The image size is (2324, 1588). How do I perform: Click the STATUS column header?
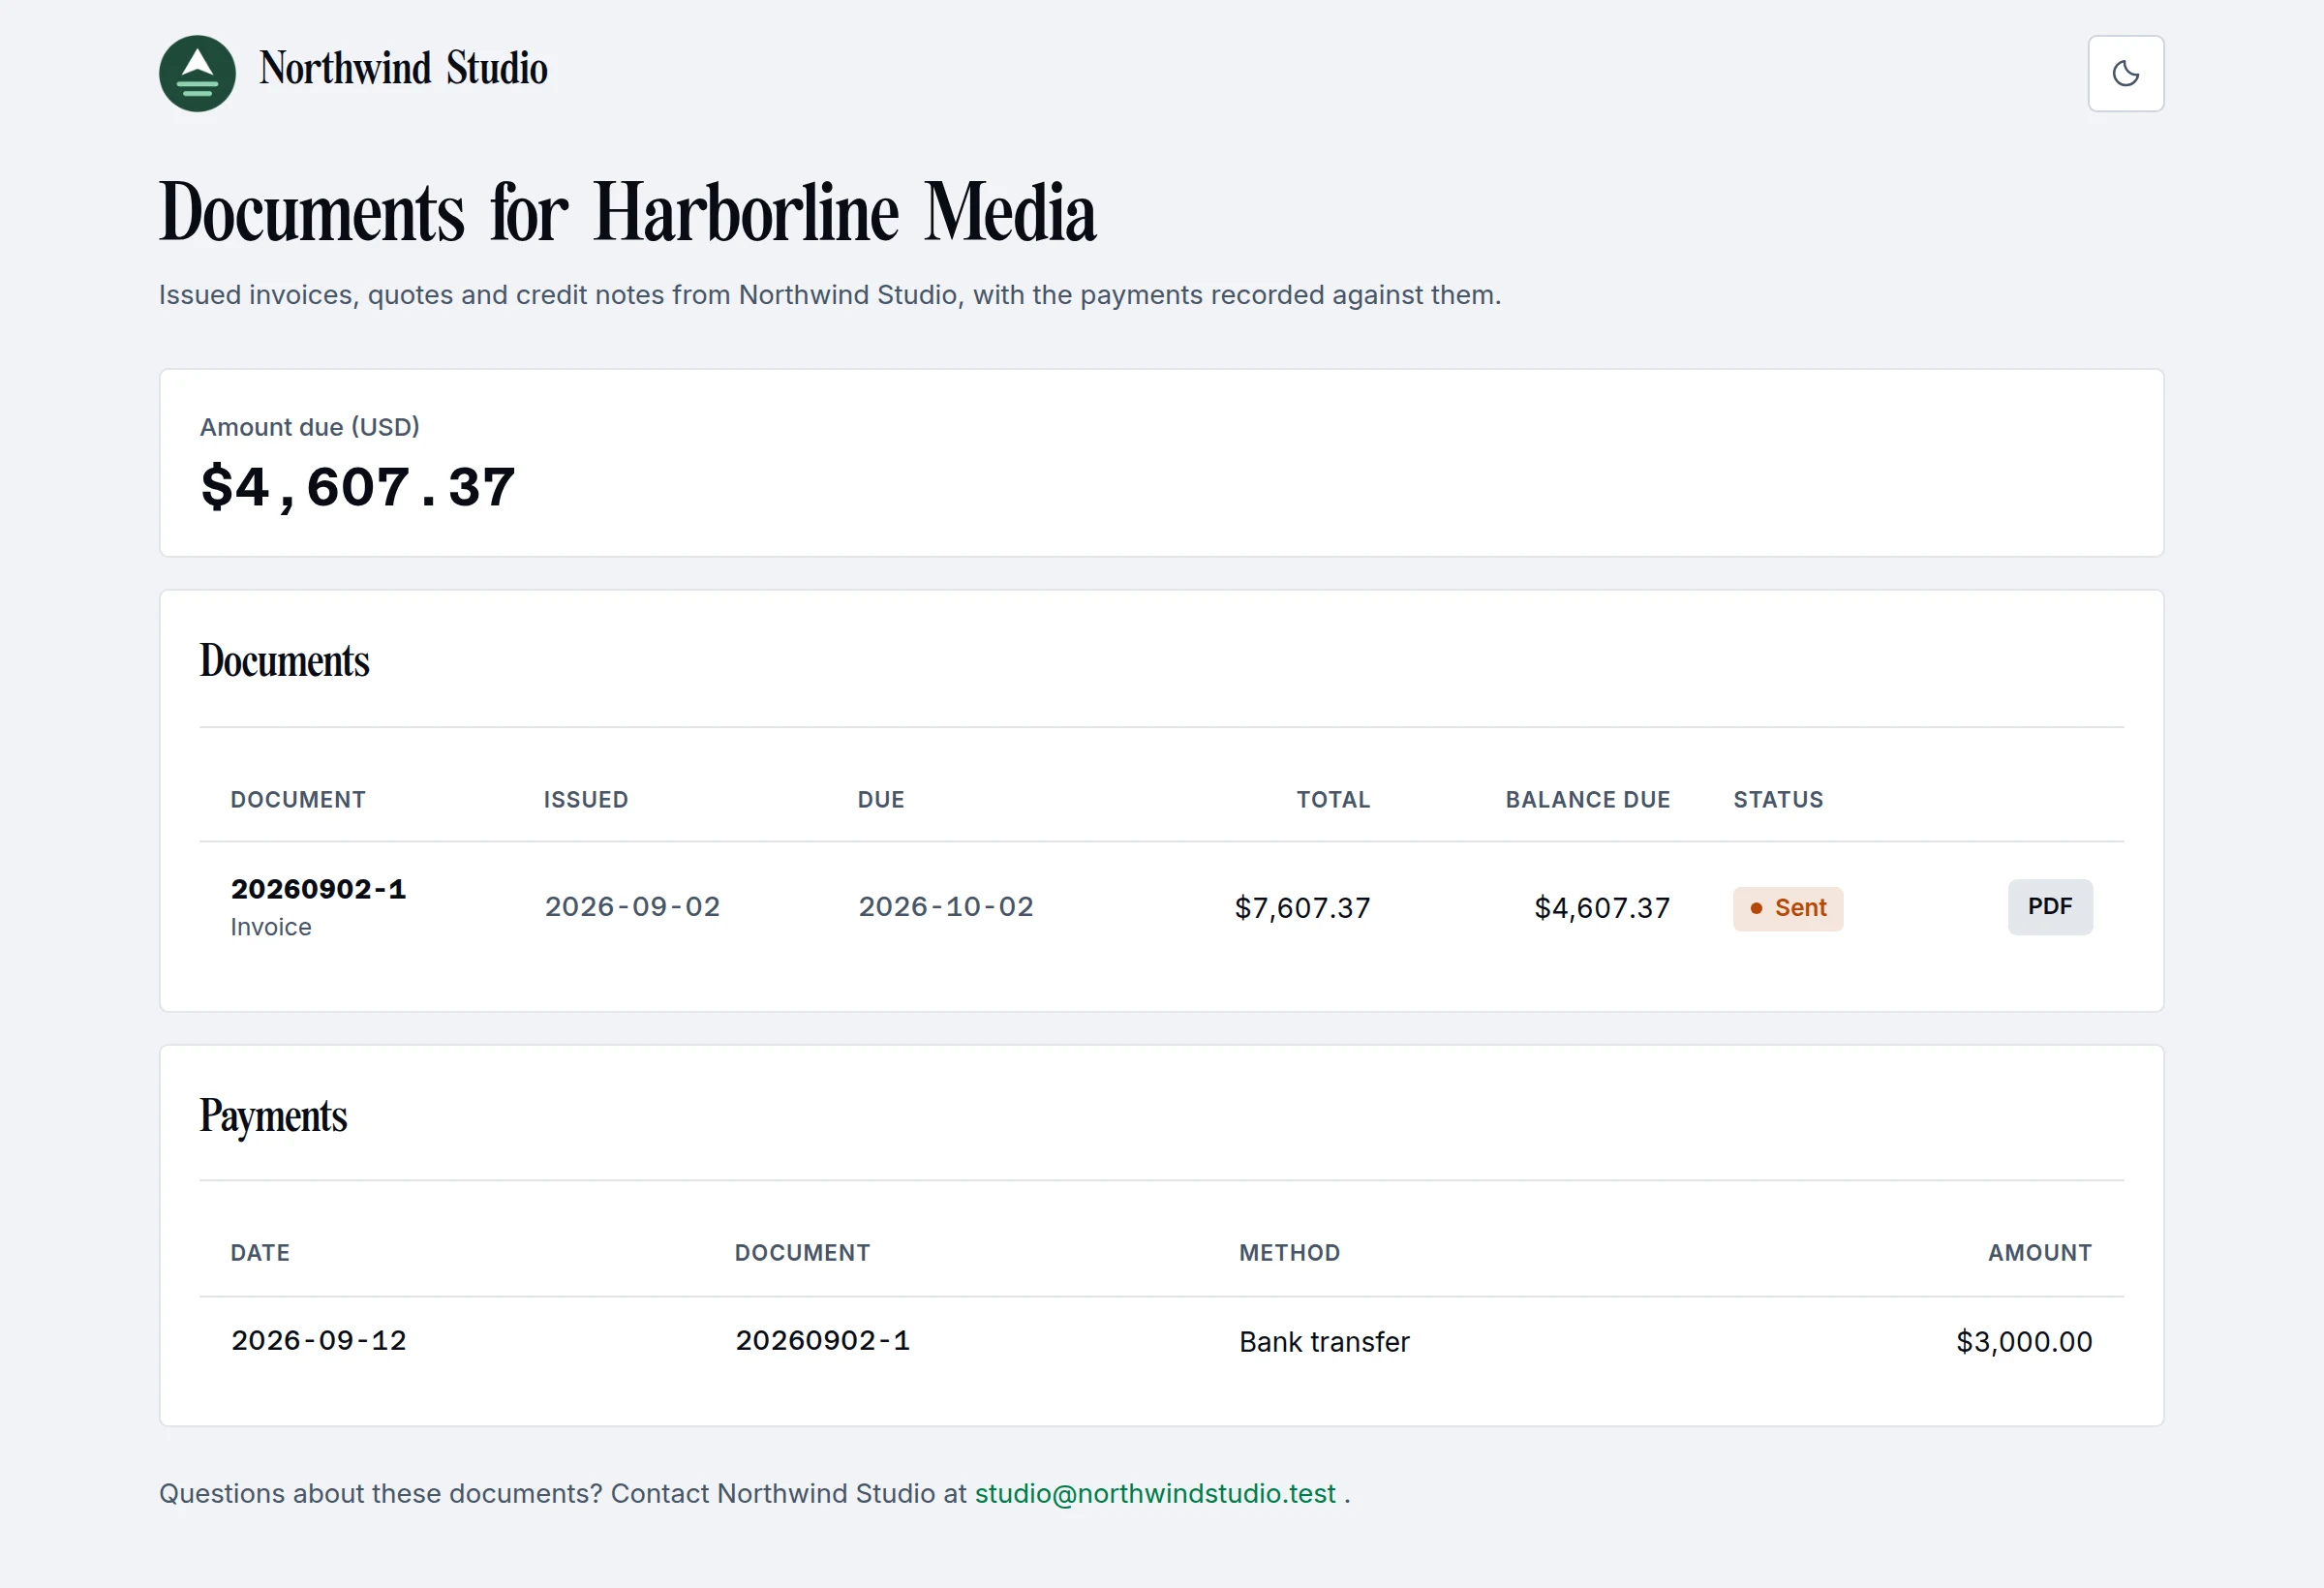tap(1778, 800)
